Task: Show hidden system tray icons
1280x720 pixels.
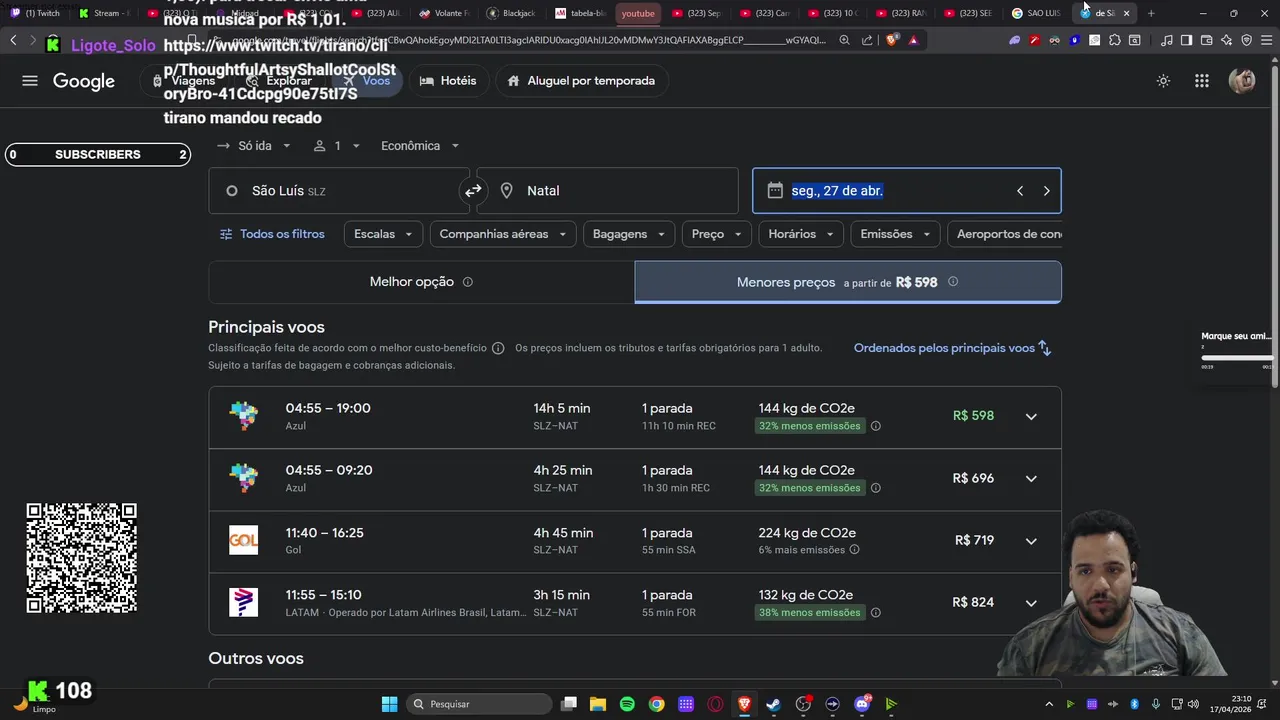Action: click(1049, 704)
